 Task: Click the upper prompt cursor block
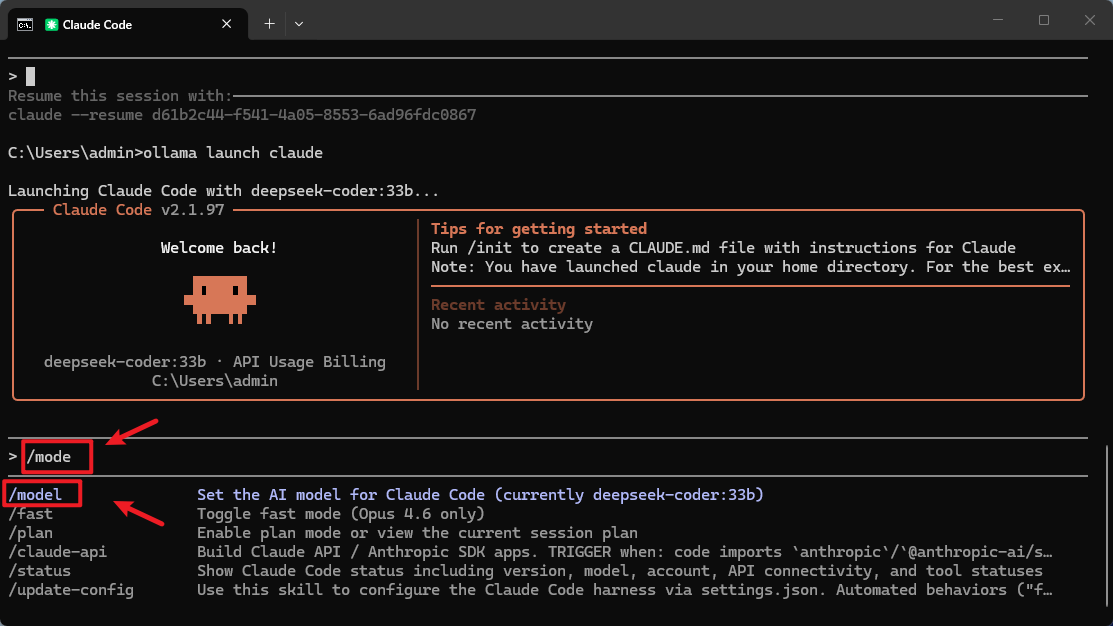click(x=31, y=76)
